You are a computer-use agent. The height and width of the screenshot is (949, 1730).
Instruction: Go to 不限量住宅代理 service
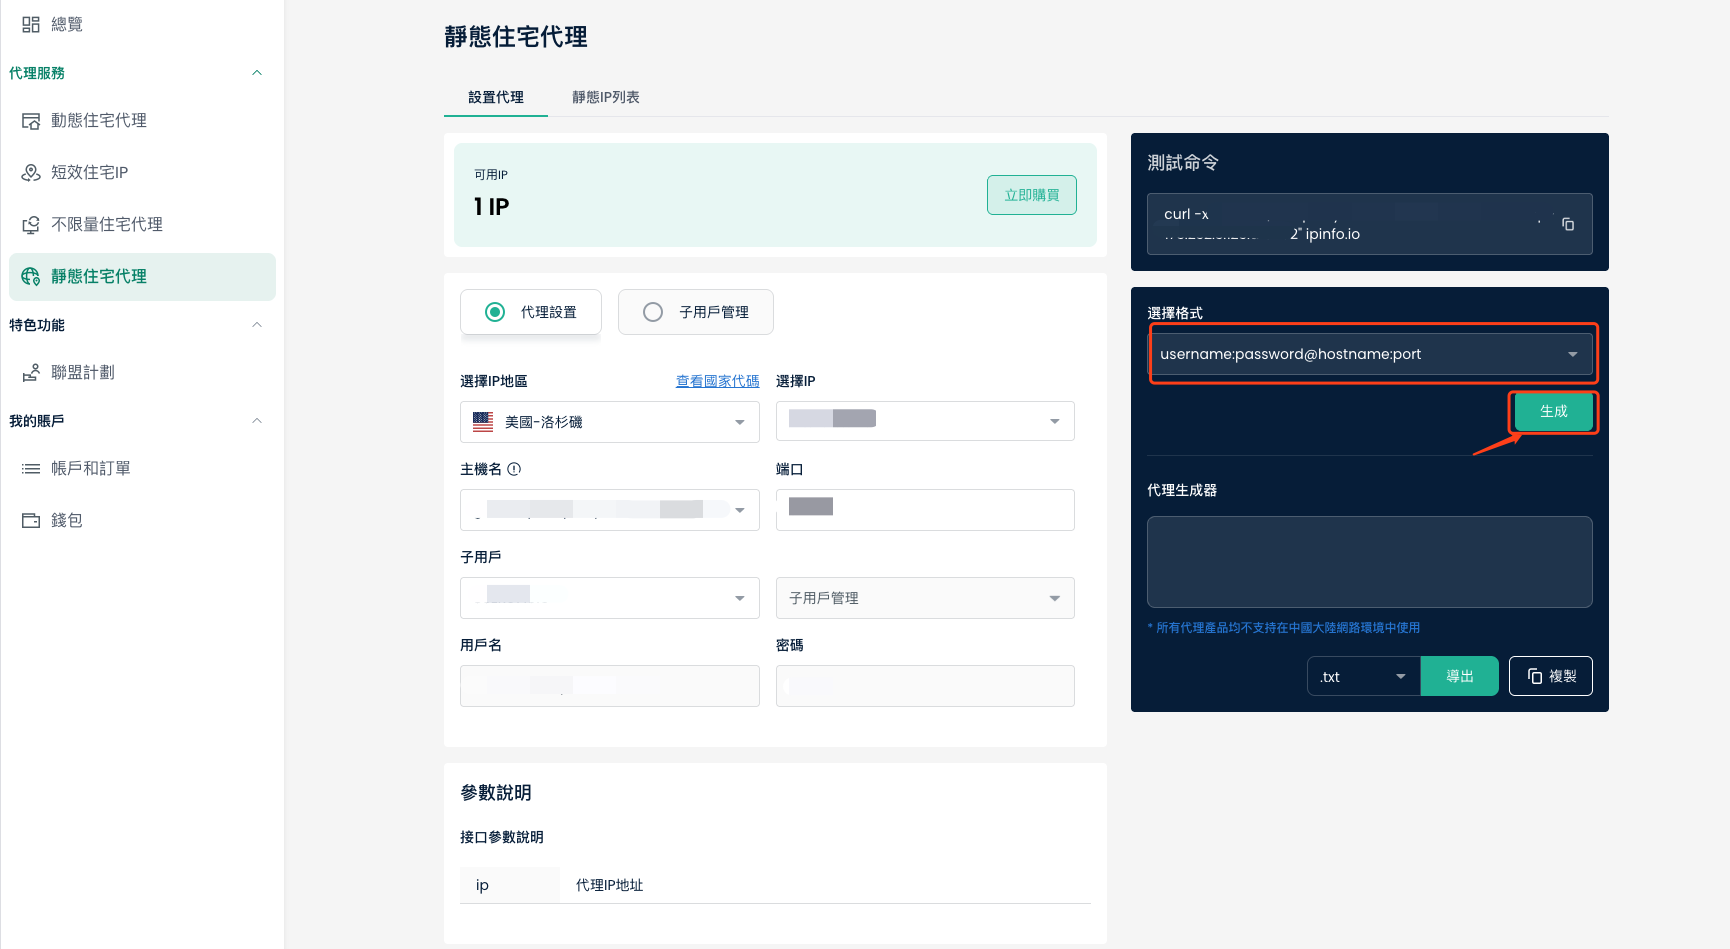click(x=106, y=224)
